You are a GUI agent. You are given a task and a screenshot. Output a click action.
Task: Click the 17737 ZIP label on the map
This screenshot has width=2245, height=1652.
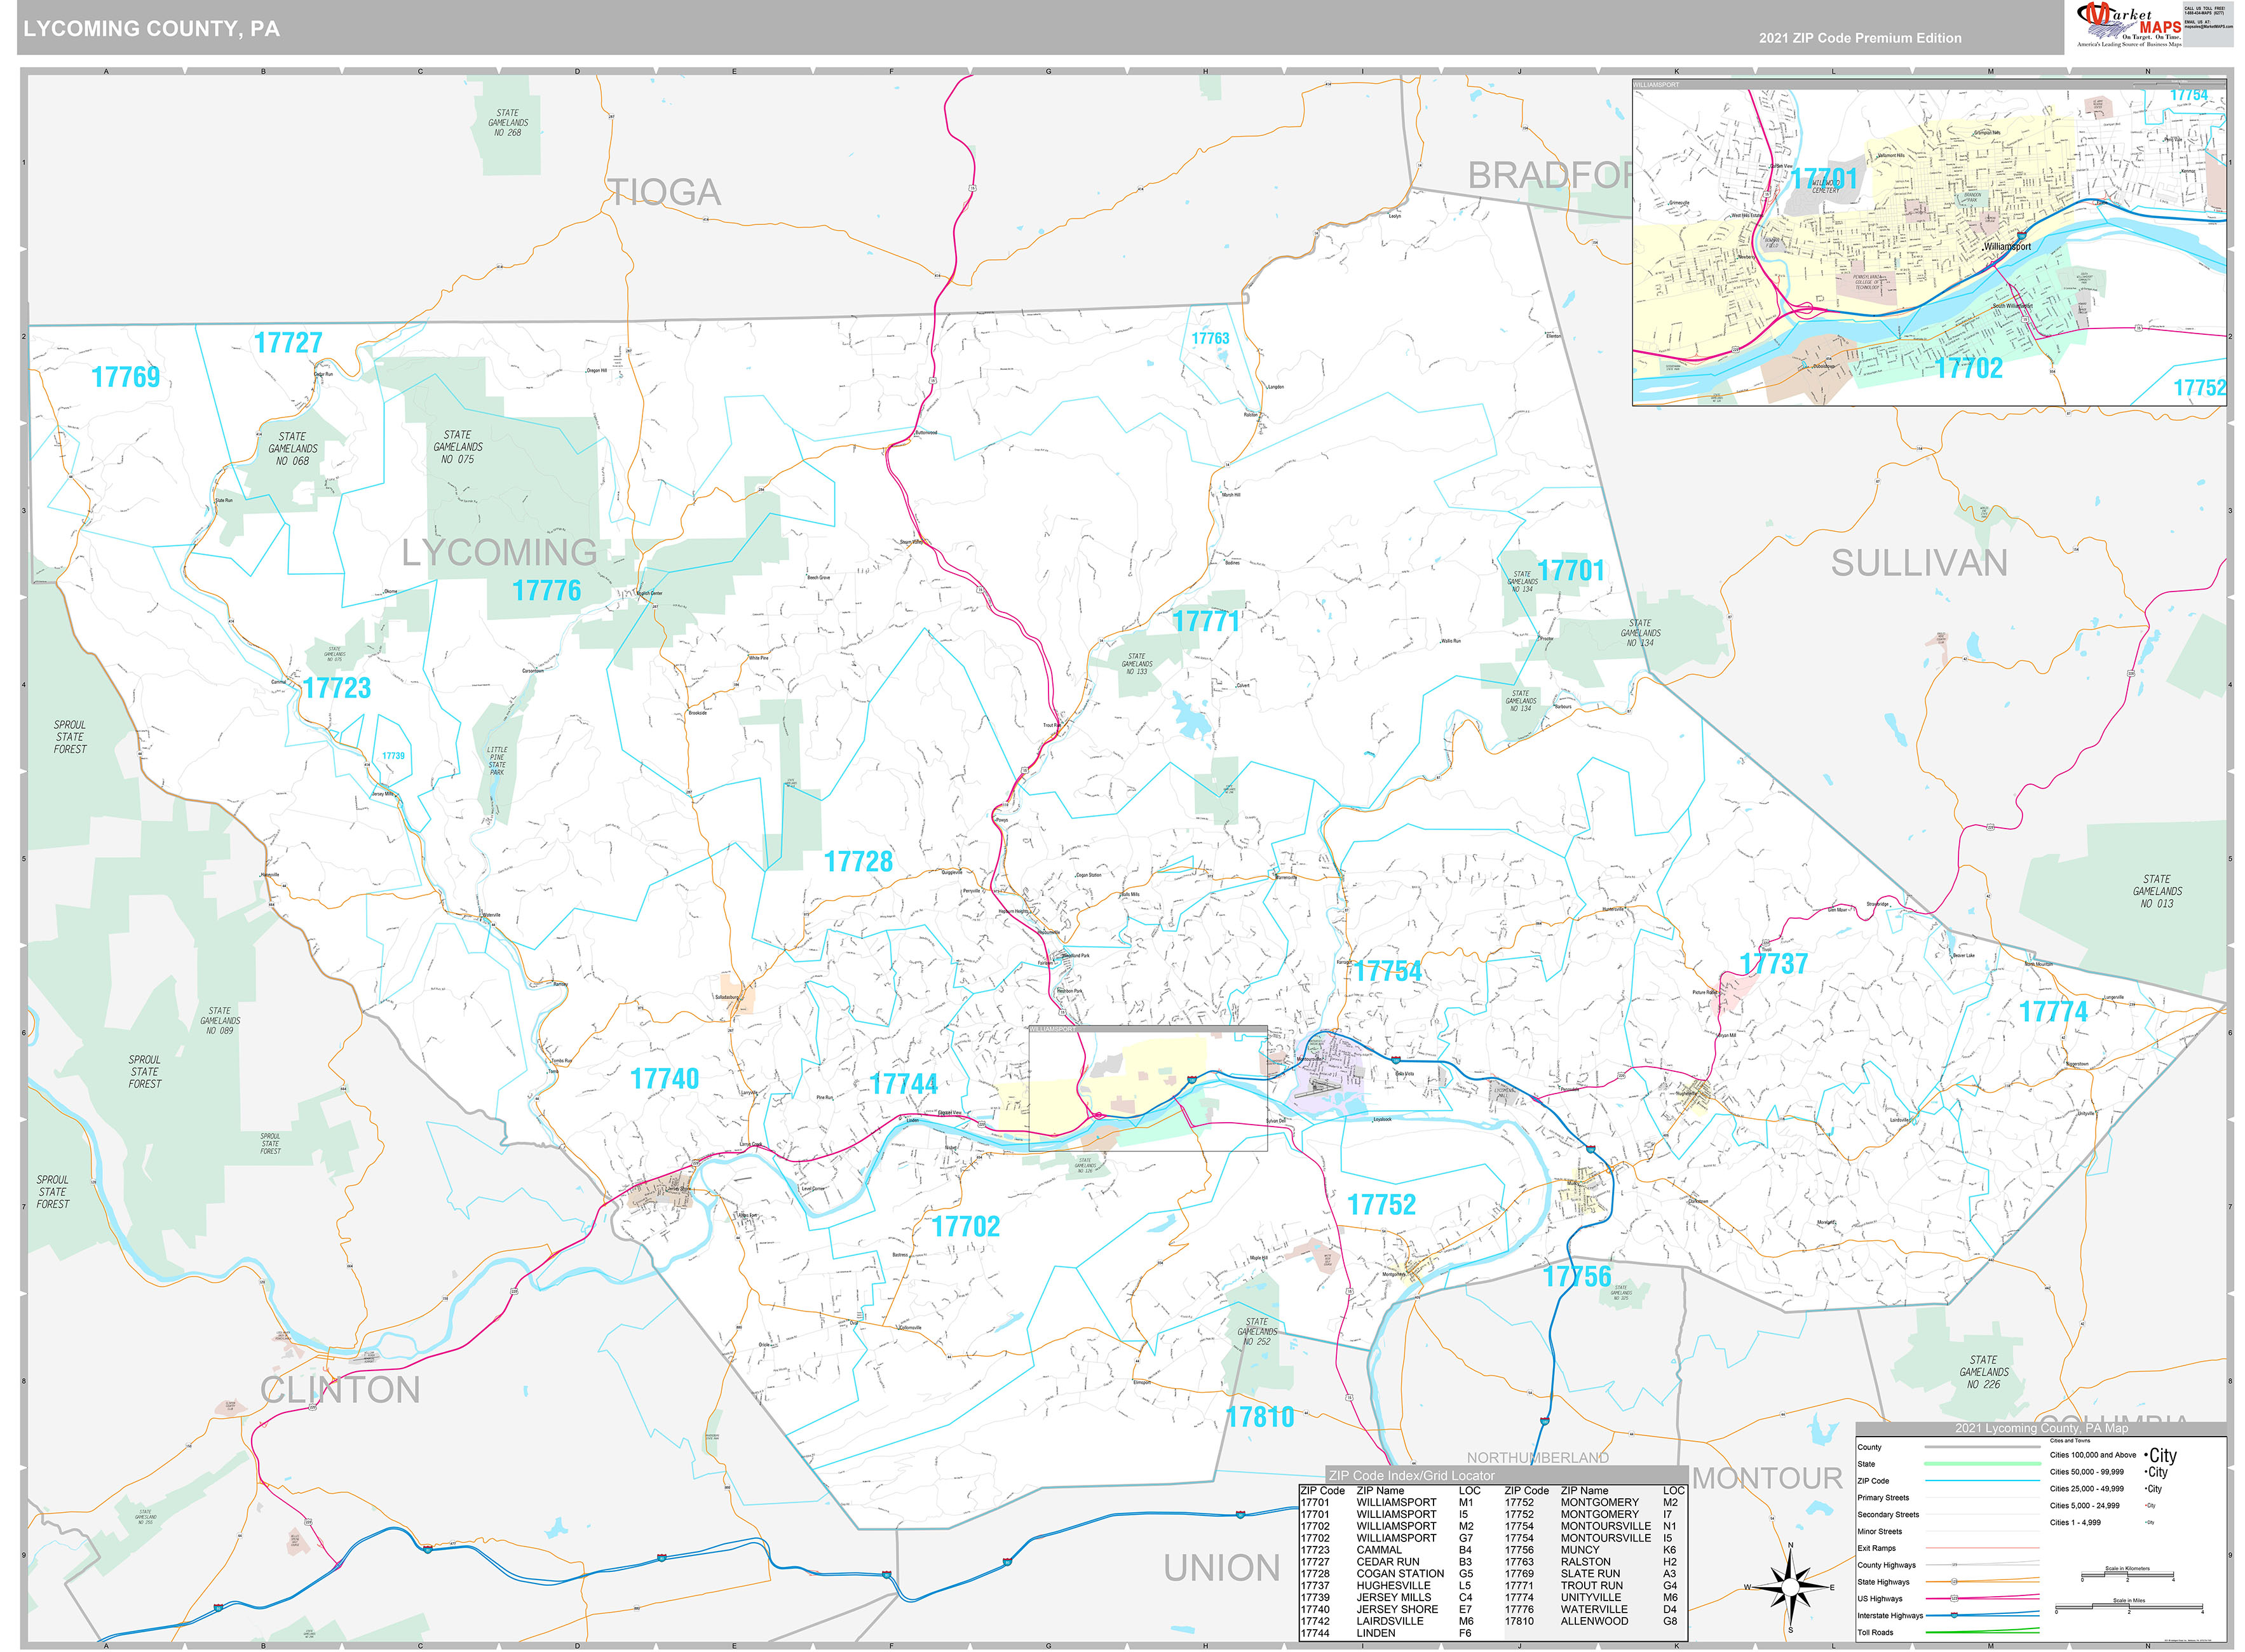click(x=1774, y=964)
